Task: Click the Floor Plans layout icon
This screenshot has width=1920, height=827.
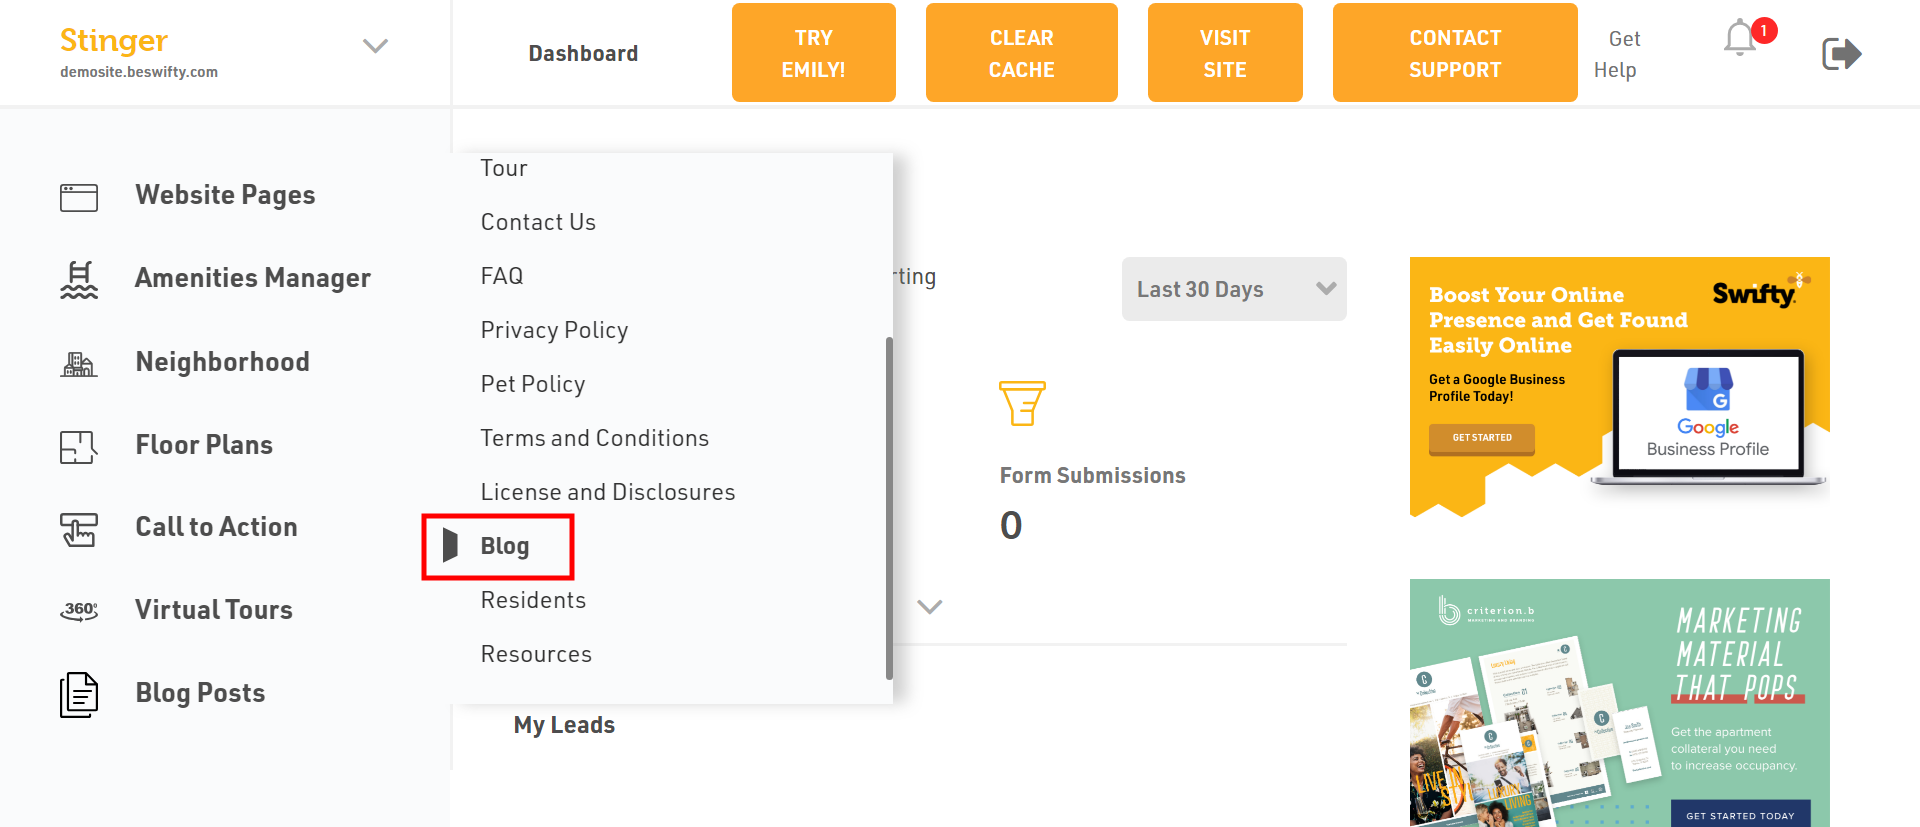Action: [79, 447]
